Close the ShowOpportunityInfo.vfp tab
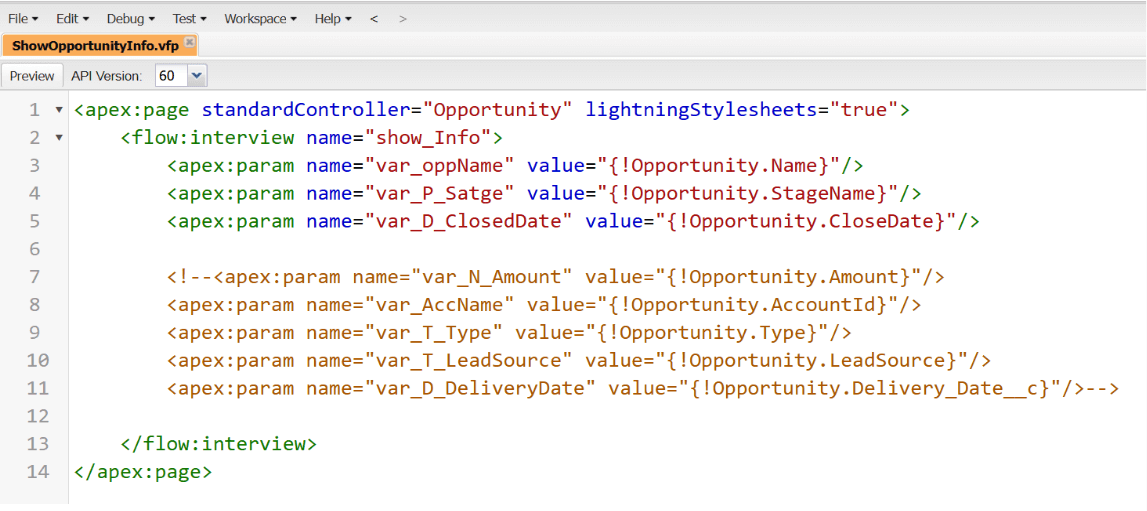This screenshot has width=1147, height=511. (189, 42)
